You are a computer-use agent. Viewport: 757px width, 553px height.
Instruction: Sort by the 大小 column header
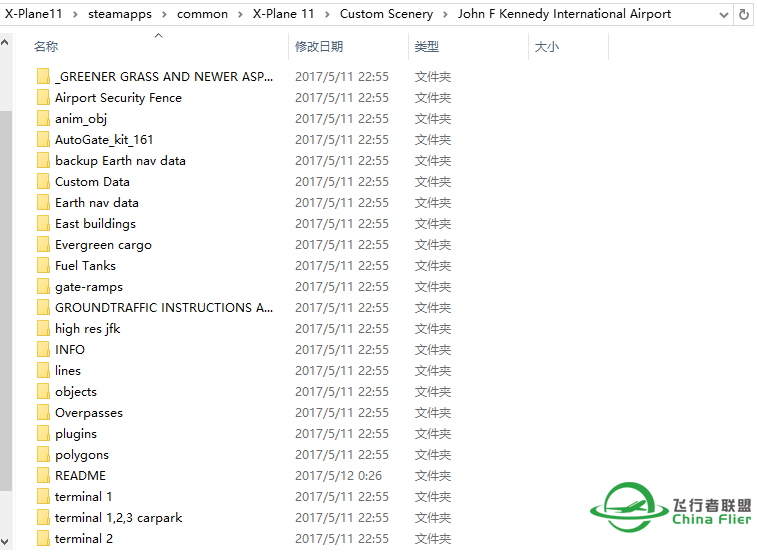[x=547, y=46]
